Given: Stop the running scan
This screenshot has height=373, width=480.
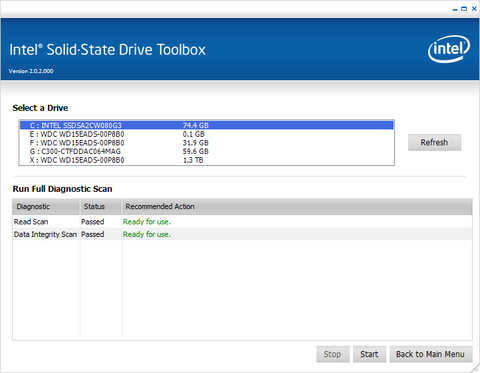Looking at the screenshot, I should [333, 354].
